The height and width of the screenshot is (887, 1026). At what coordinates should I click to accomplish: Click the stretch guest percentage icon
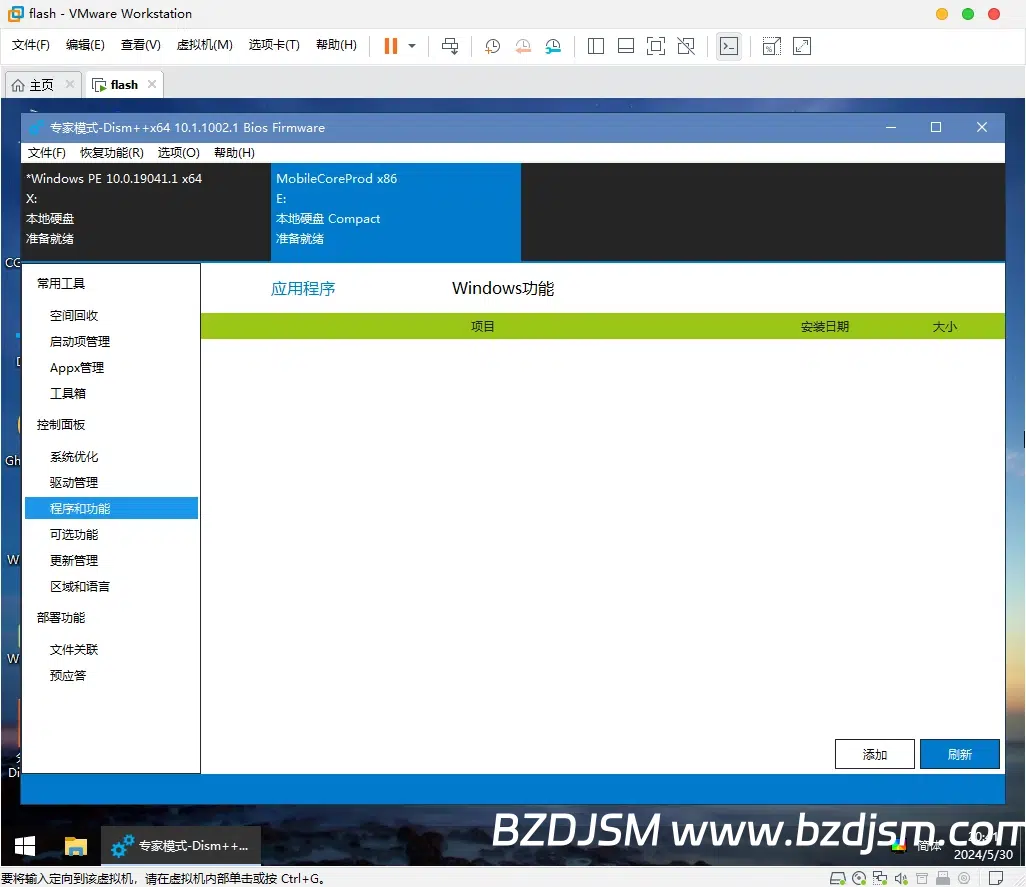point(771,46)
